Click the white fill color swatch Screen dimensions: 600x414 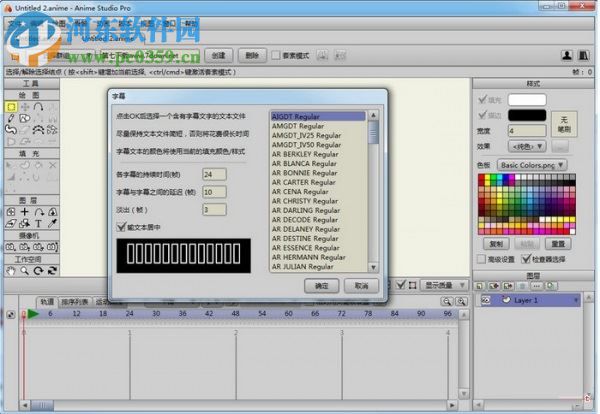(x=527, y=100)
